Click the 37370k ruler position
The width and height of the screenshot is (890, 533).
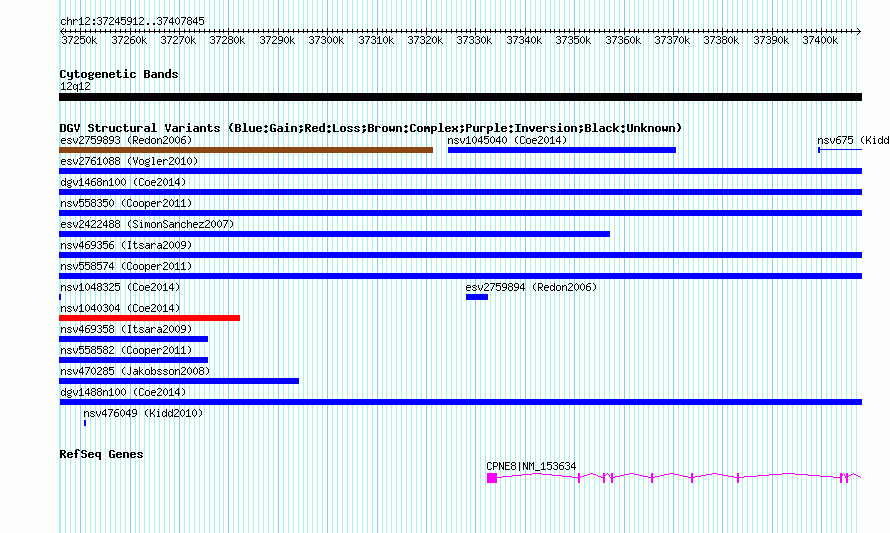(672, 40)
